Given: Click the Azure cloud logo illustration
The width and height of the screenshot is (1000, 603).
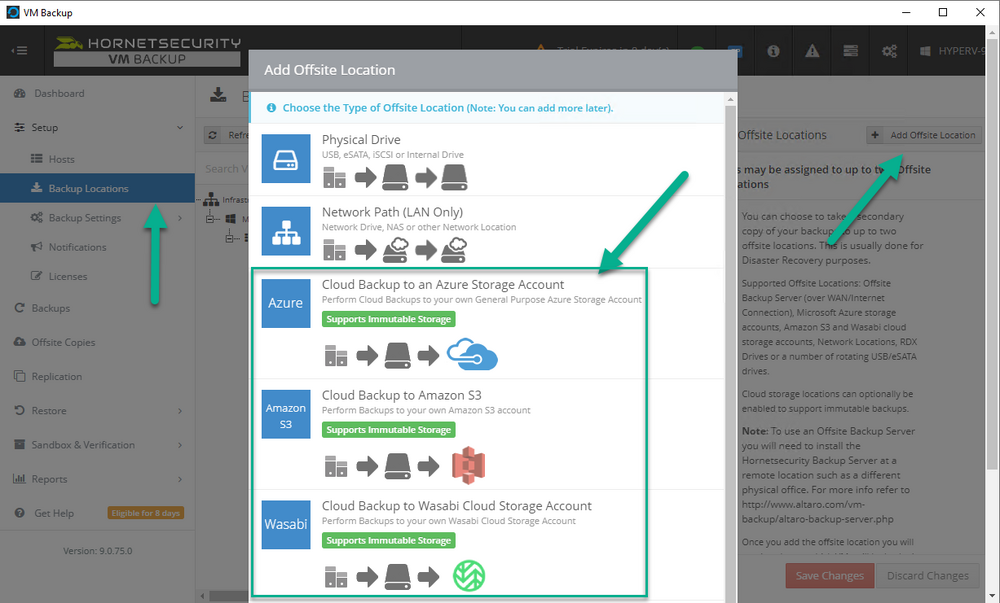Looking at the screenshot, I should pos(472,354).
